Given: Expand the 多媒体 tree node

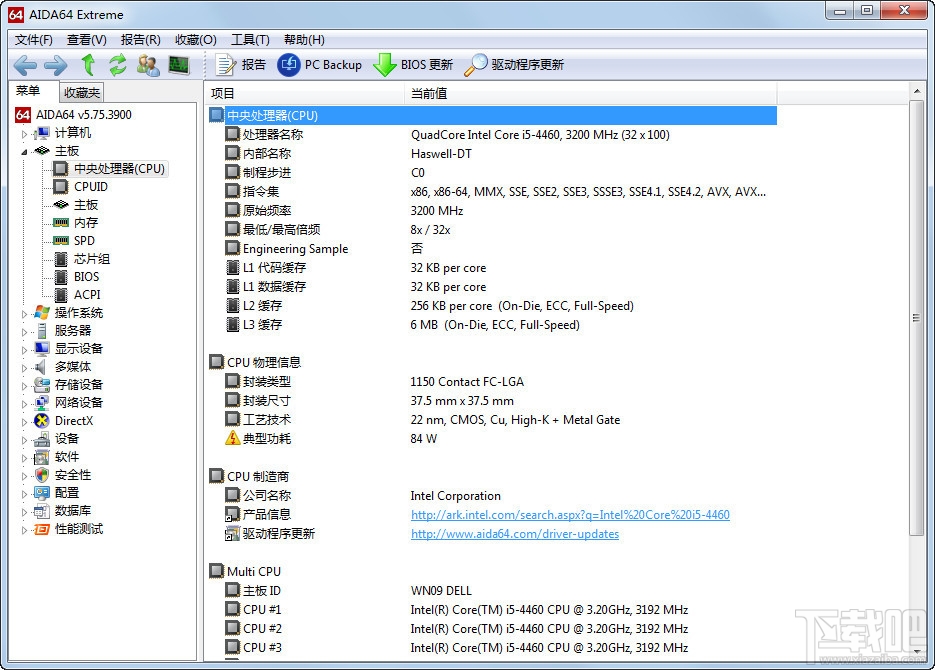Looking at the screenshot, I should 24,367.
